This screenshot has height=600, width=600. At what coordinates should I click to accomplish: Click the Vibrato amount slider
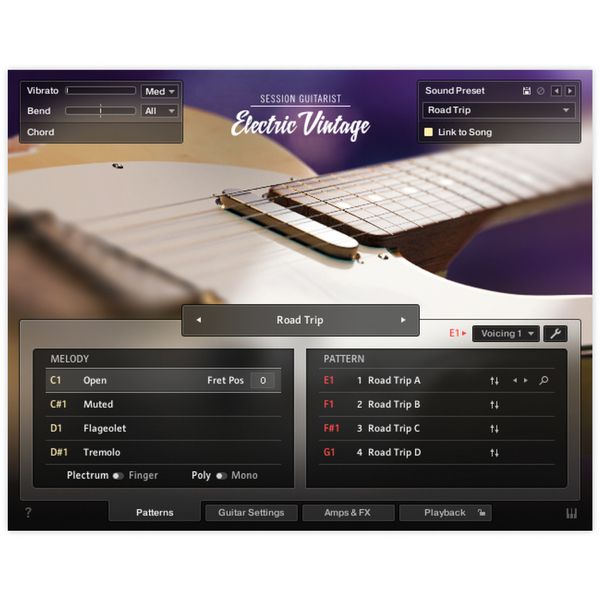point(101,91)
